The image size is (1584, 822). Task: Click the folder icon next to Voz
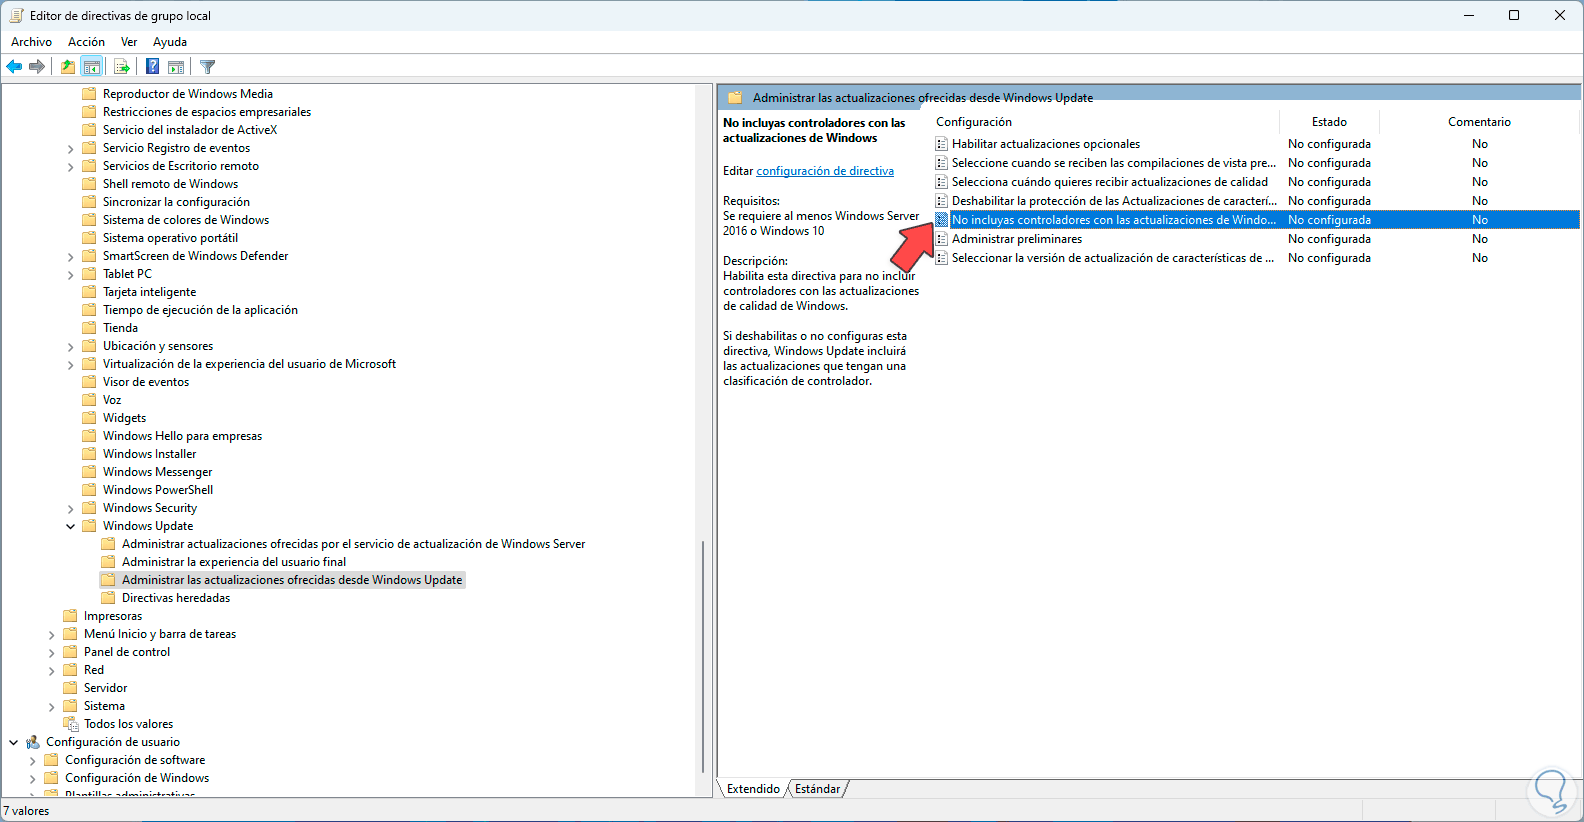pos(89,400)
